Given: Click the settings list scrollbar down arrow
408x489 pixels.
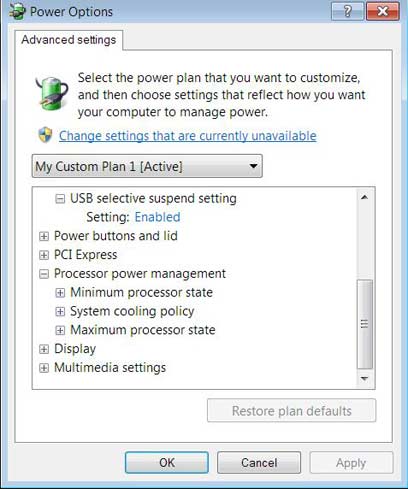Looking at the screenshot, I should [364, 379].
